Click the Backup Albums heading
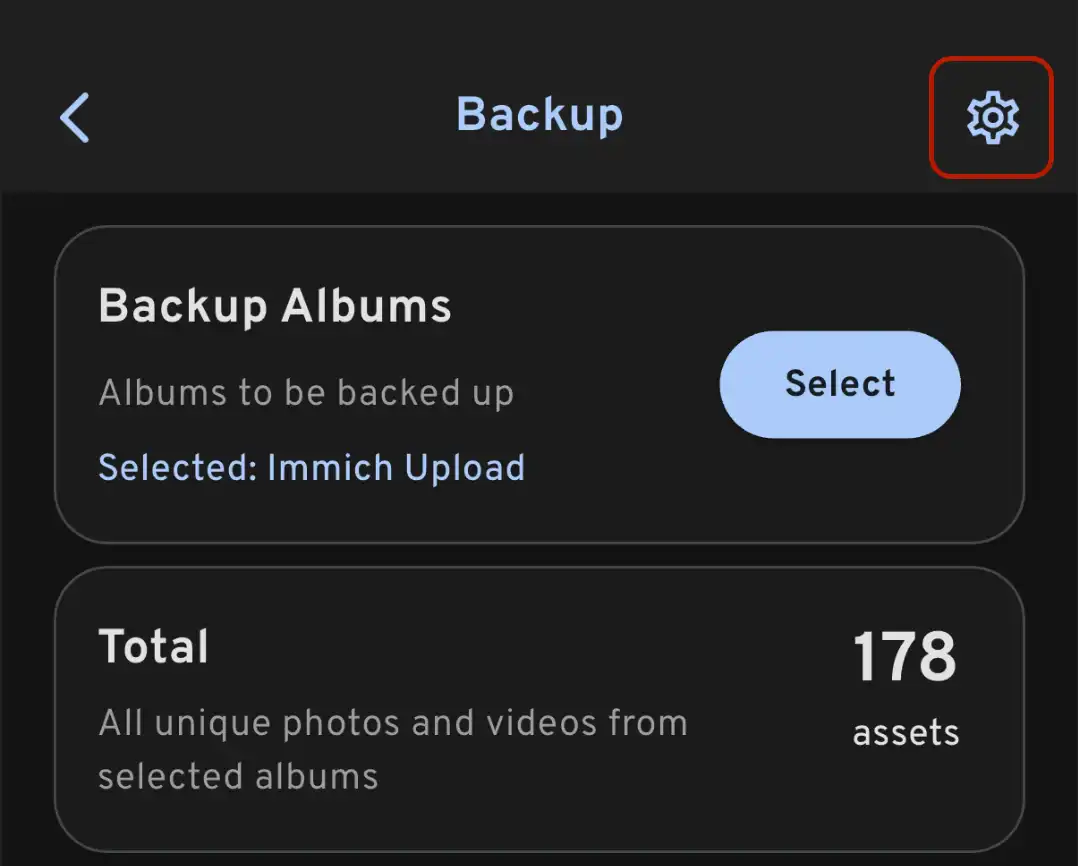Viewport: 1078px width, 866px height. pyautogui.click(x=274, y=306)
